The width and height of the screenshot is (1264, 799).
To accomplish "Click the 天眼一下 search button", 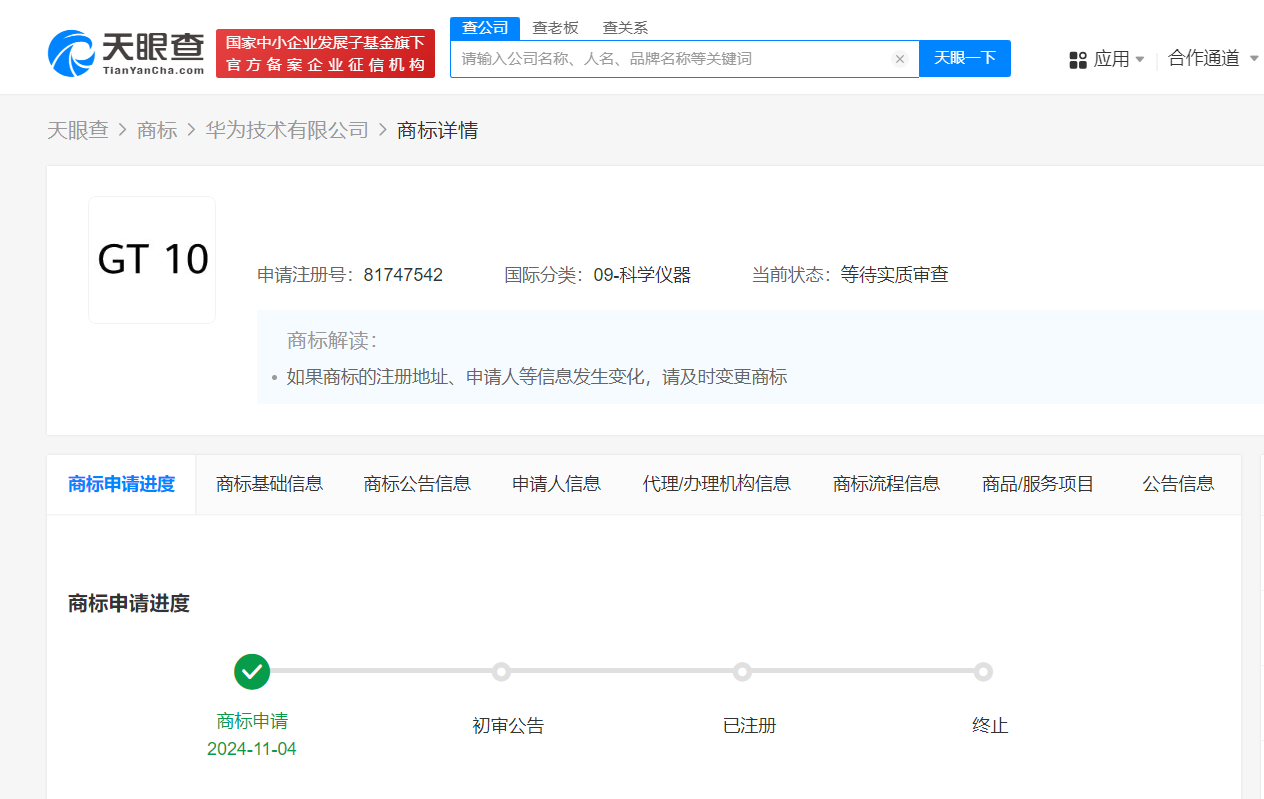I will tap(965, 58).
